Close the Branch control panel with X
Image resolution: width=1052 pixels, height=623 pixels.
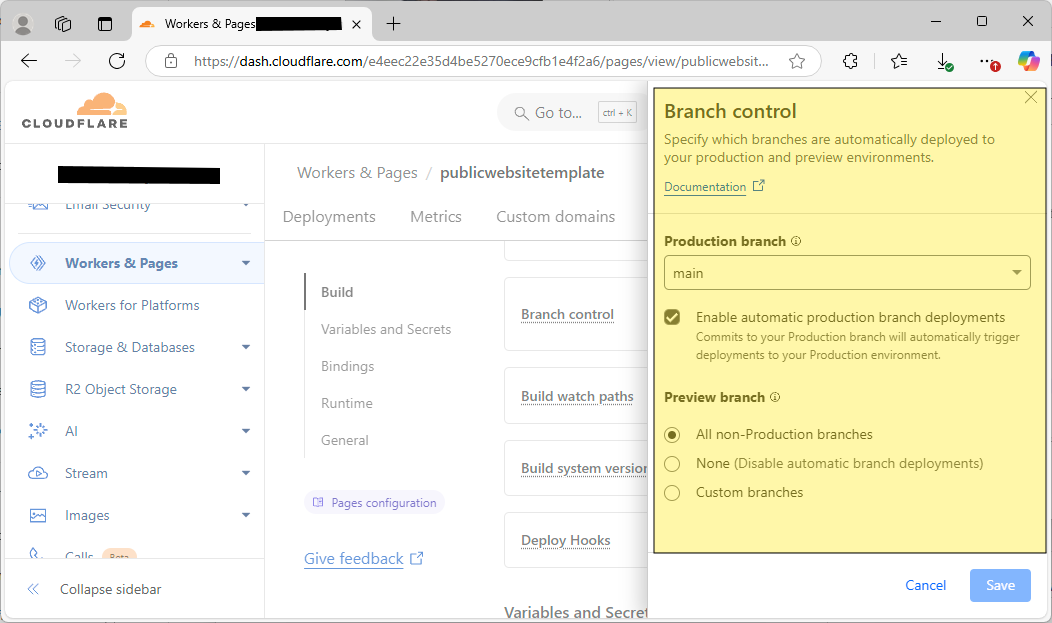[1031, 97]
